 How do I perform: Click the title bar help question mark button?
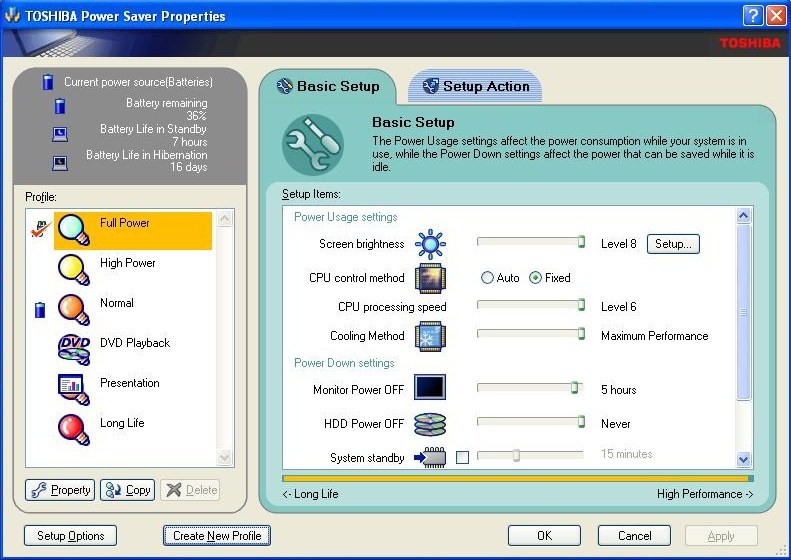(x=753, y=16)
